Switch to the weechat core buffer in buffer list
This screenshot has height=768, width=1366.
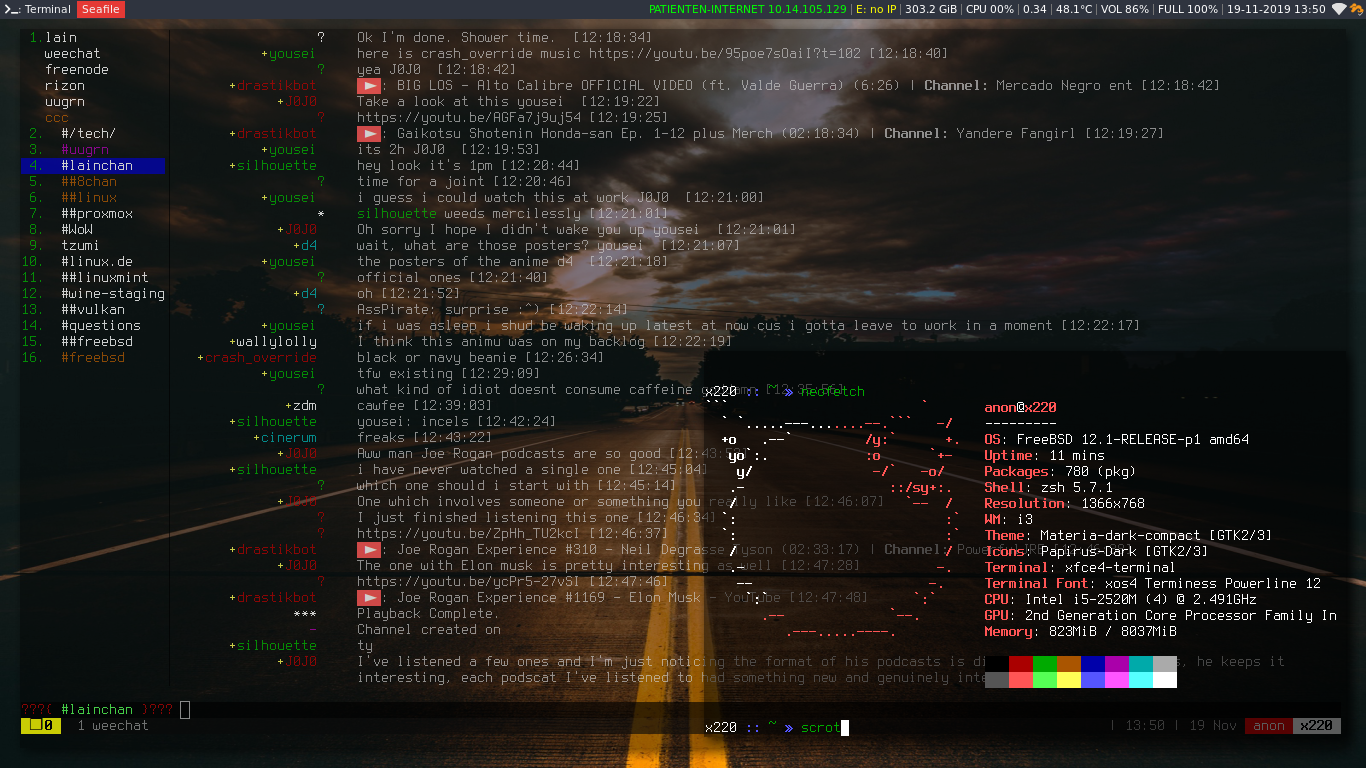pyautogui.click(x=73, y=54)
